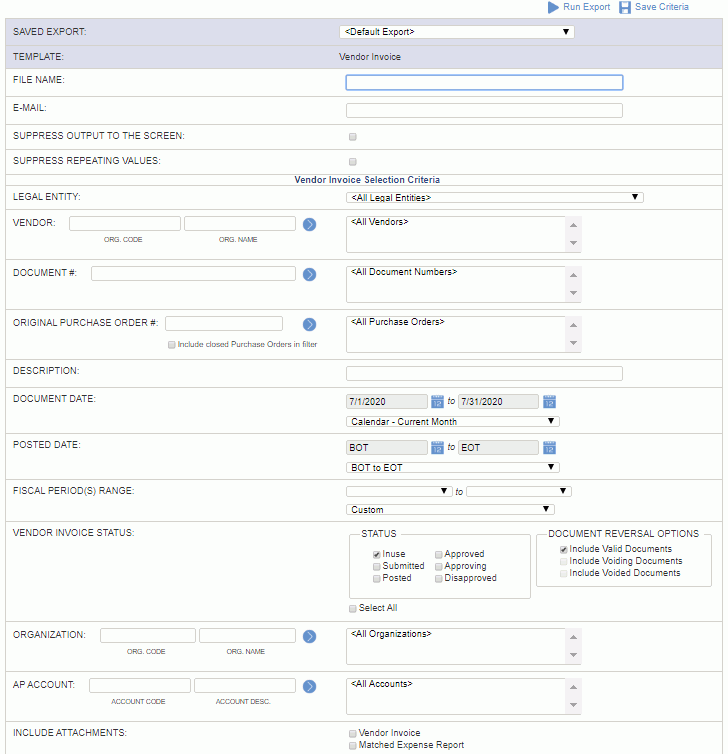Open the Saved Export dropdown

457,32
